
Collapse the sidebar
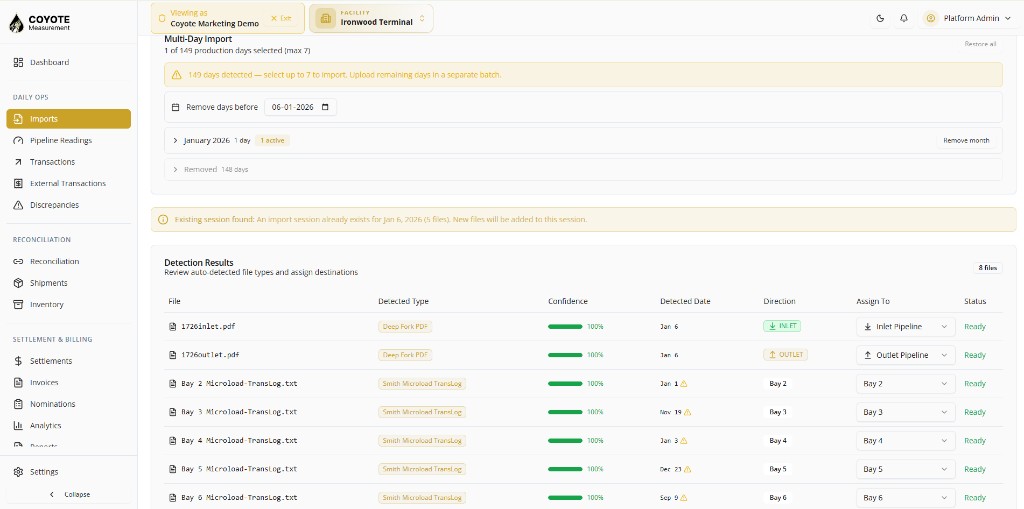tap(69, 495)
